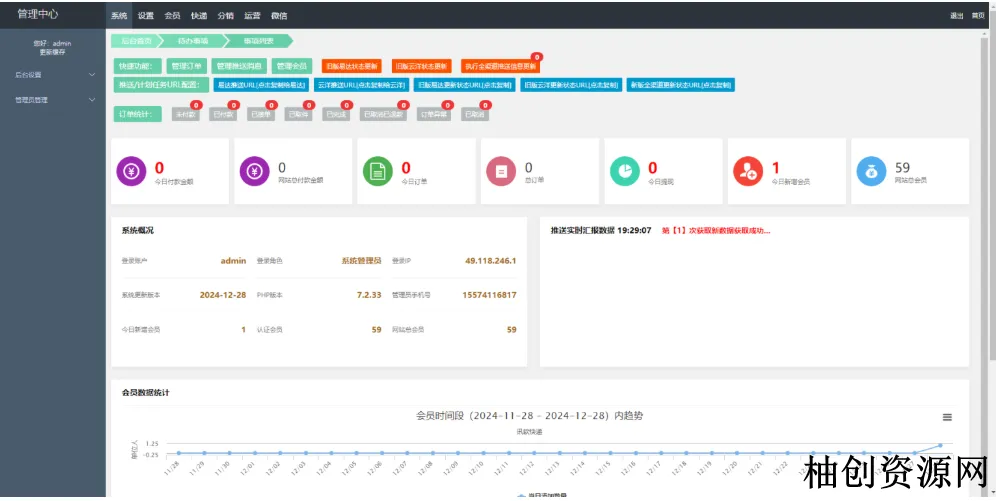Click the purple yen icon for 网站总付款金额
This screenshot has width=996, height=501.
click(x=255, y=172)
